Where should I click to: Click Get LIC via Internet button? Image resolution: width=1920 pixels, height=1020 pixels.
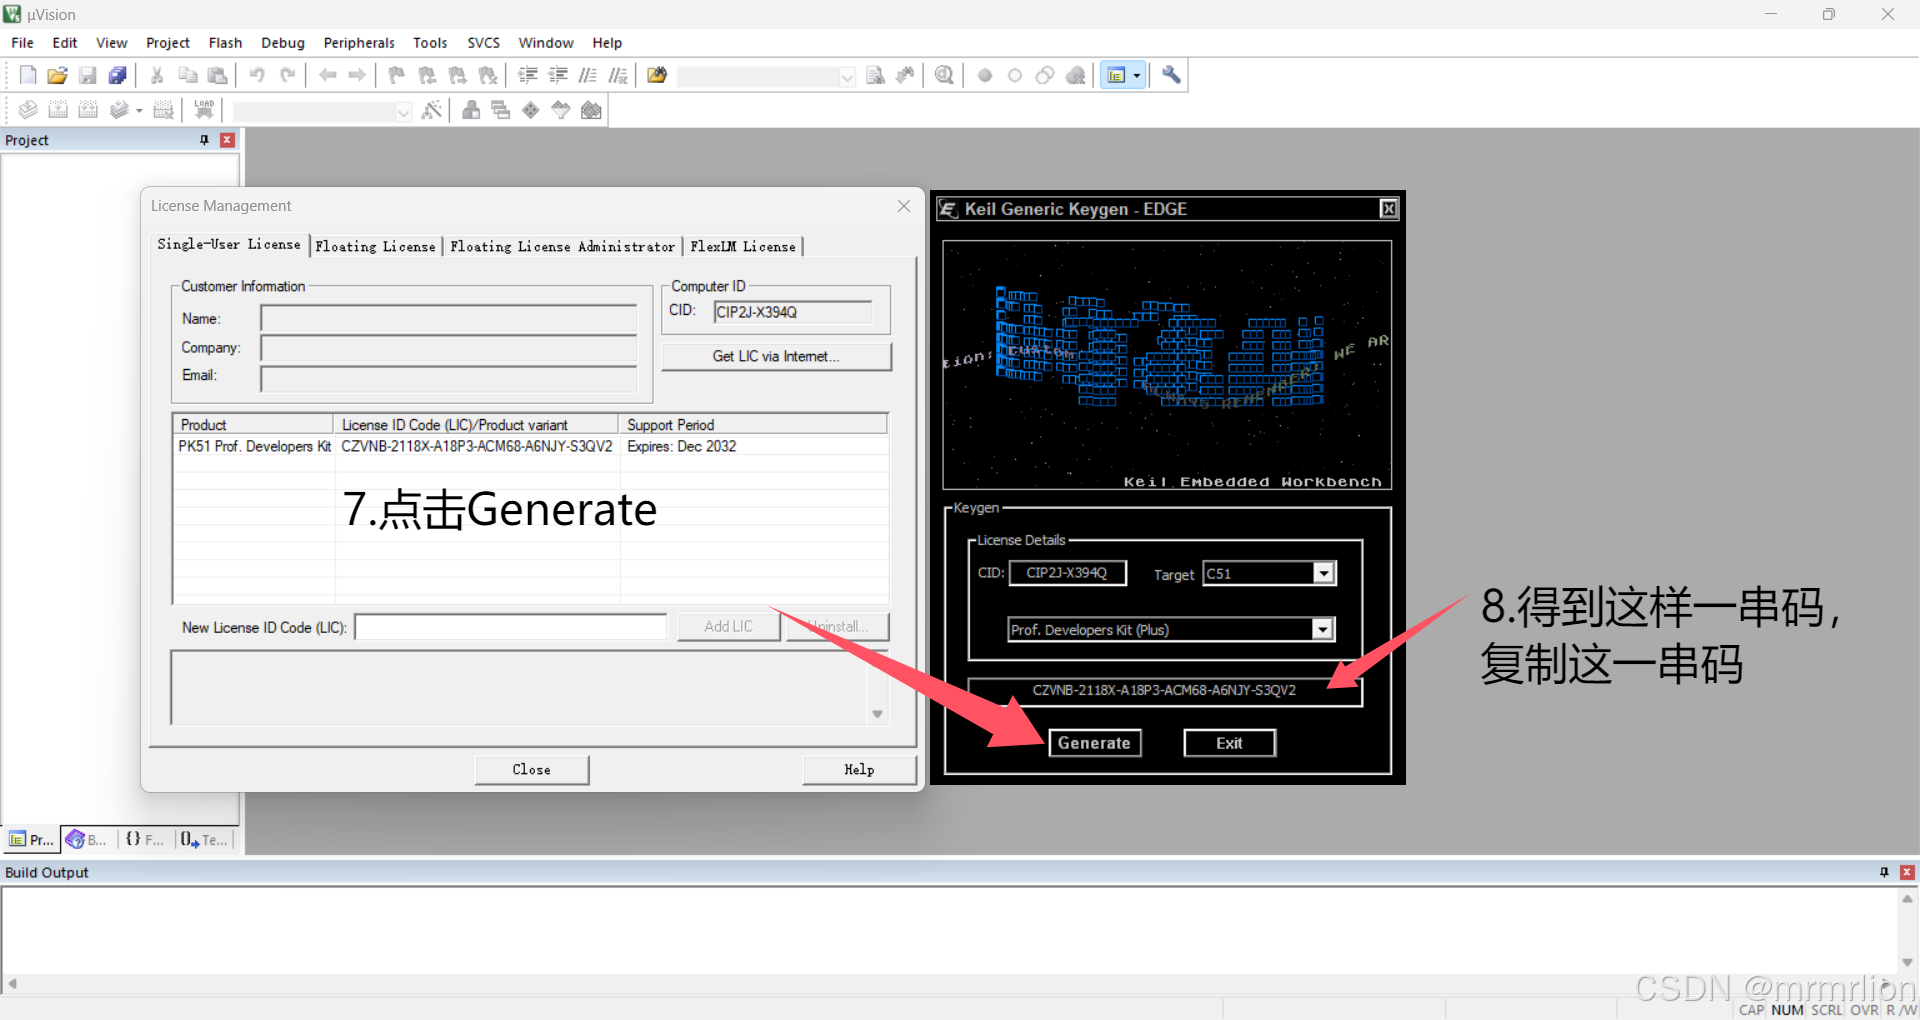tap(776, 356)
